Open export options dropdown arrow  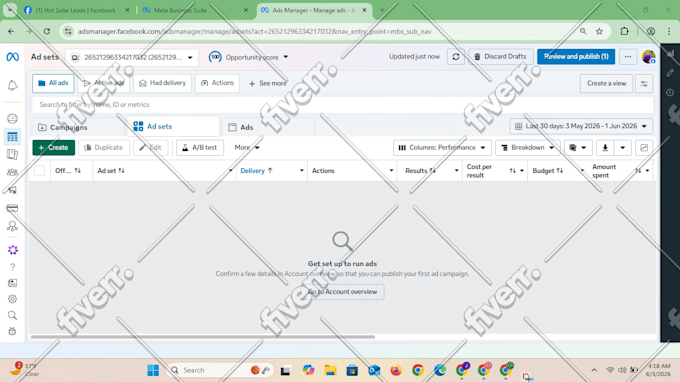coord(623,148)
